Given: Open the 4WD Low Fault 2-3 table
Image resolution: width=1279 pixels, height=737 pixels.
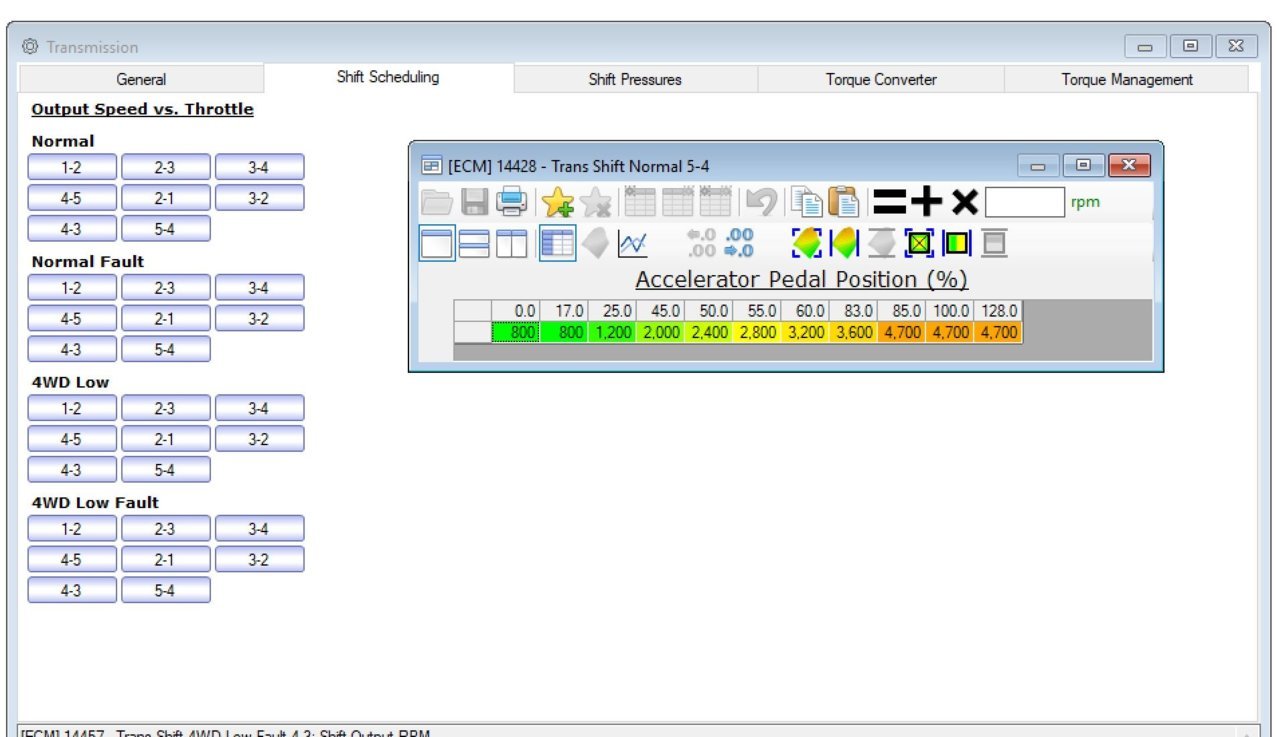Looking at the screenshot, I should pos(166,529).
